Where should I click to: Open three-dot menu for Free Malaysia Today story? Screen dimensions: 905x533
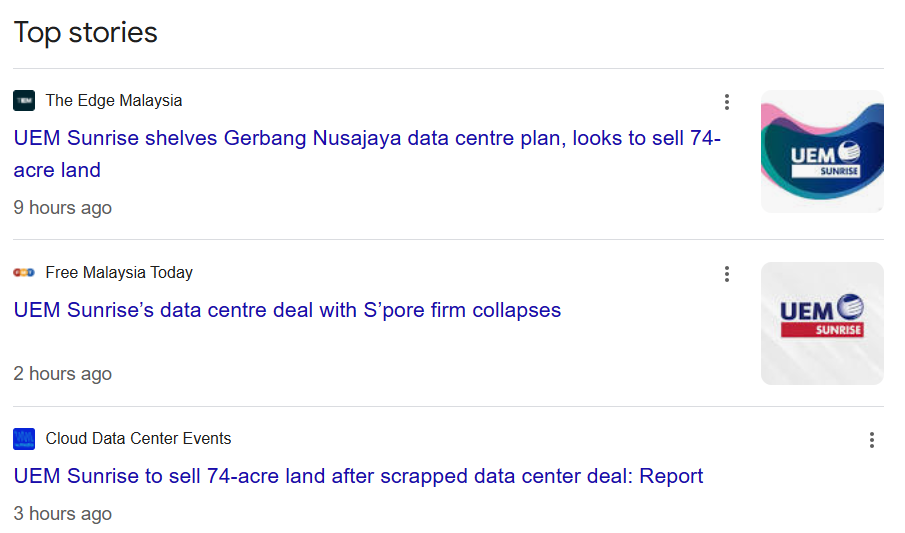tap(727, 274)
